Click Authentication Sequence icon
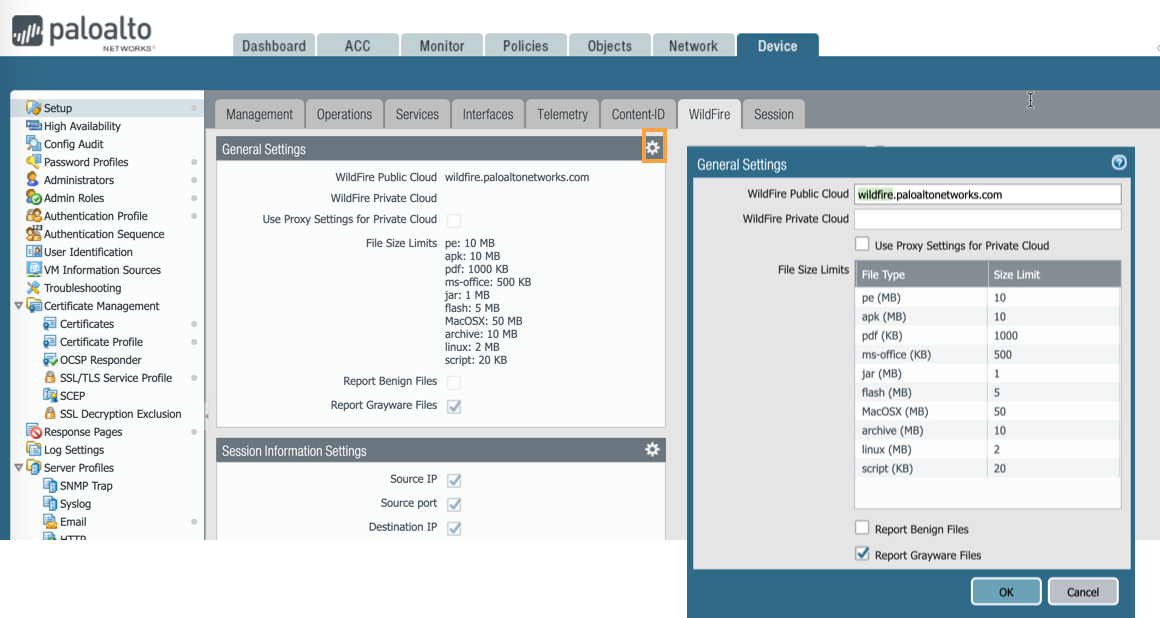Screen dimensions: 1160x618 click(33, 233)
